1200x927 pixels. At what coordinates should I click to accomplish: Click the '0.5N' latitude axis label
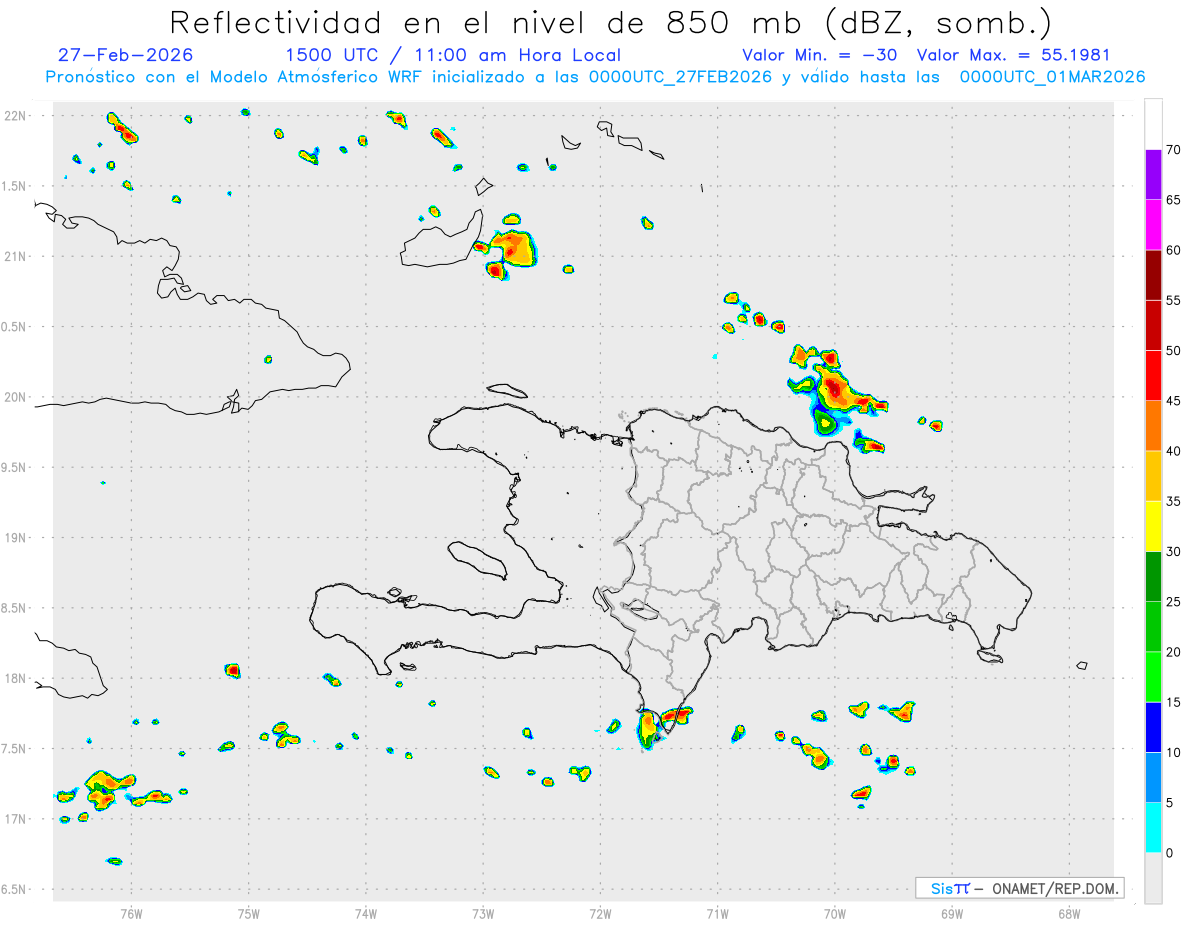[x=15, y=327]
